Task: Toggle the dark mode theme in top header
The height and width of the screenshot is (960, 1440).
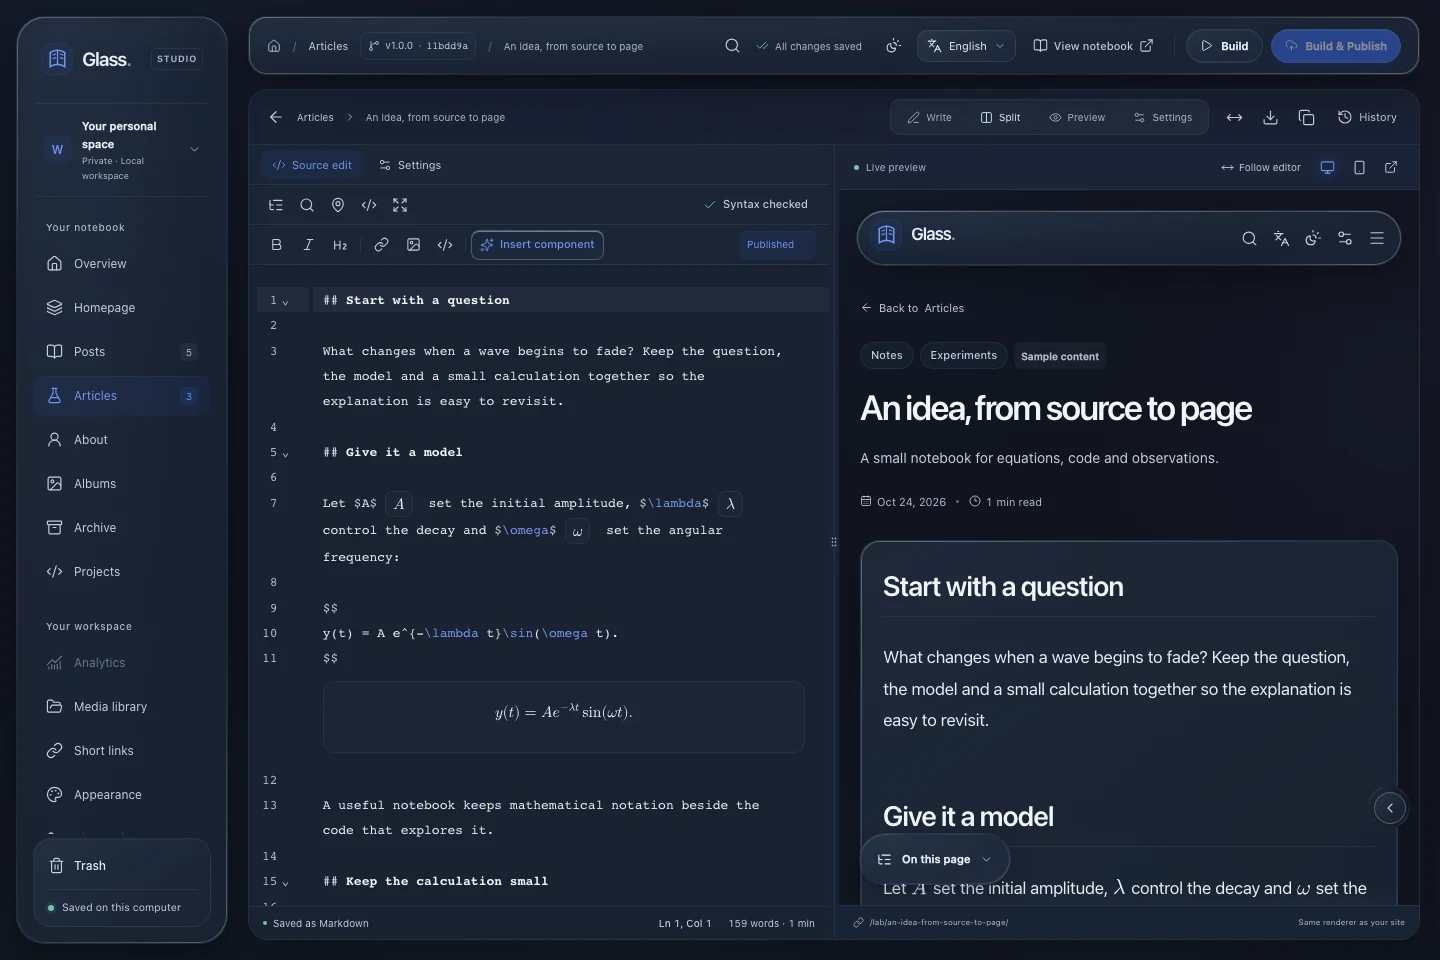Action: [x=893, y=46]
